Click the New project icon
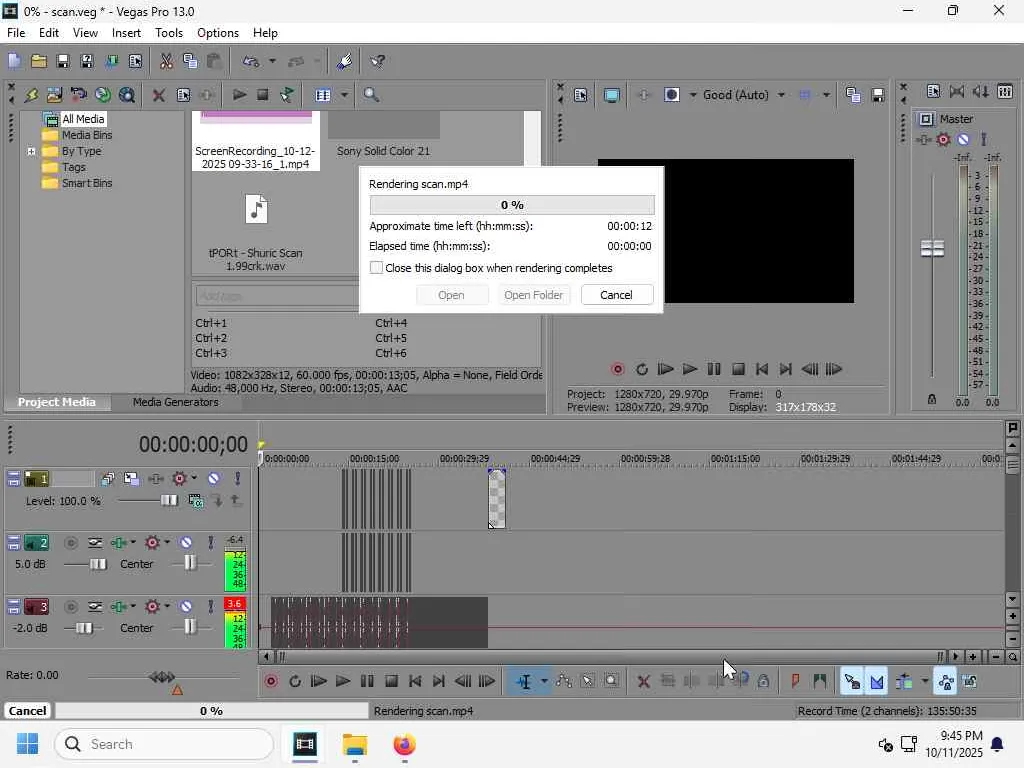The width and height of the screenshot is (1024, 768). [x=14, y=61]
